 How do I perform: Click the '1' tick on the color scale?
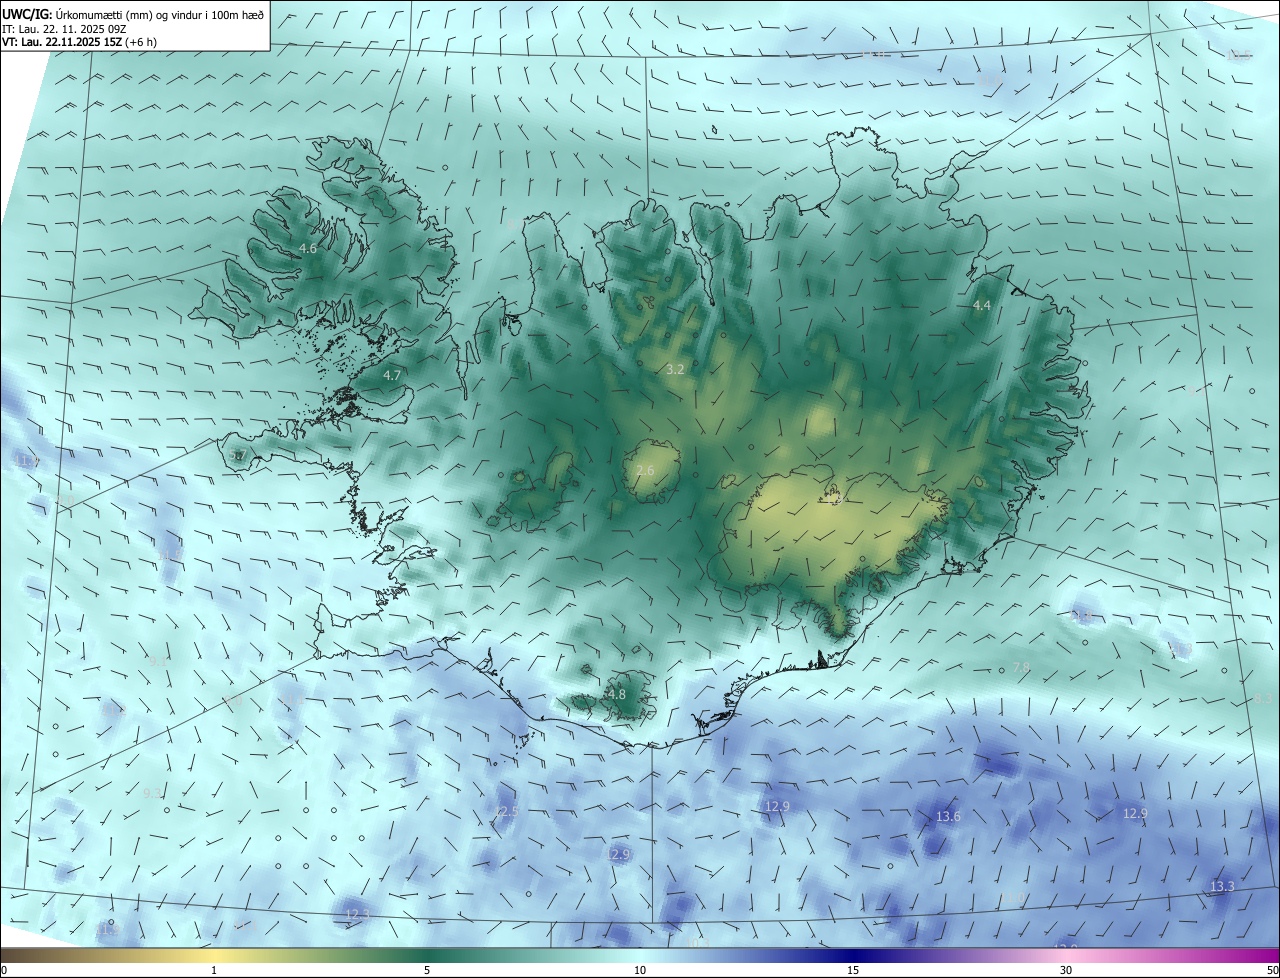(214, 970)
